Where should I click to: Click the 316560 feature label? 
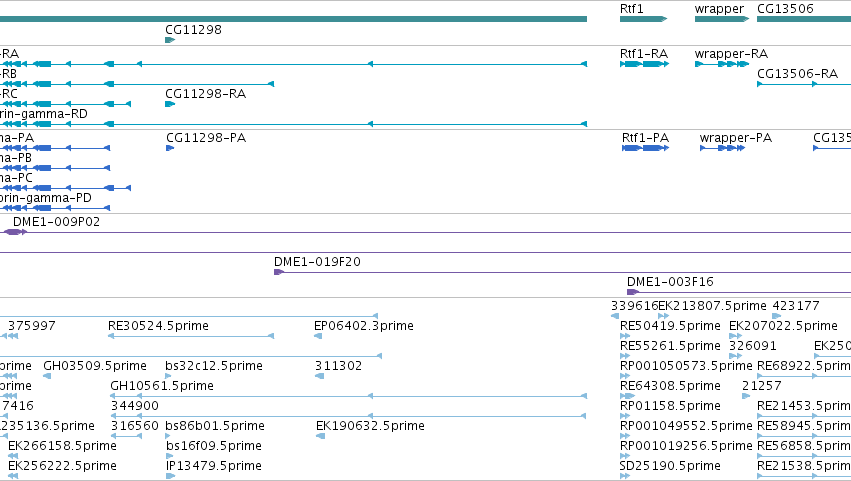coord(135,426)
